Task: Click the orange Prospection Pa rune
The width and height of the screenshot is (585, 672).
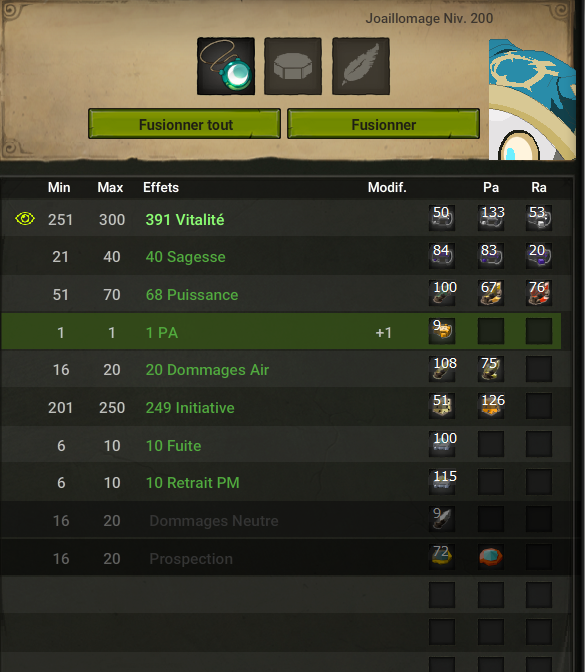Action: (x=491, y=557)
